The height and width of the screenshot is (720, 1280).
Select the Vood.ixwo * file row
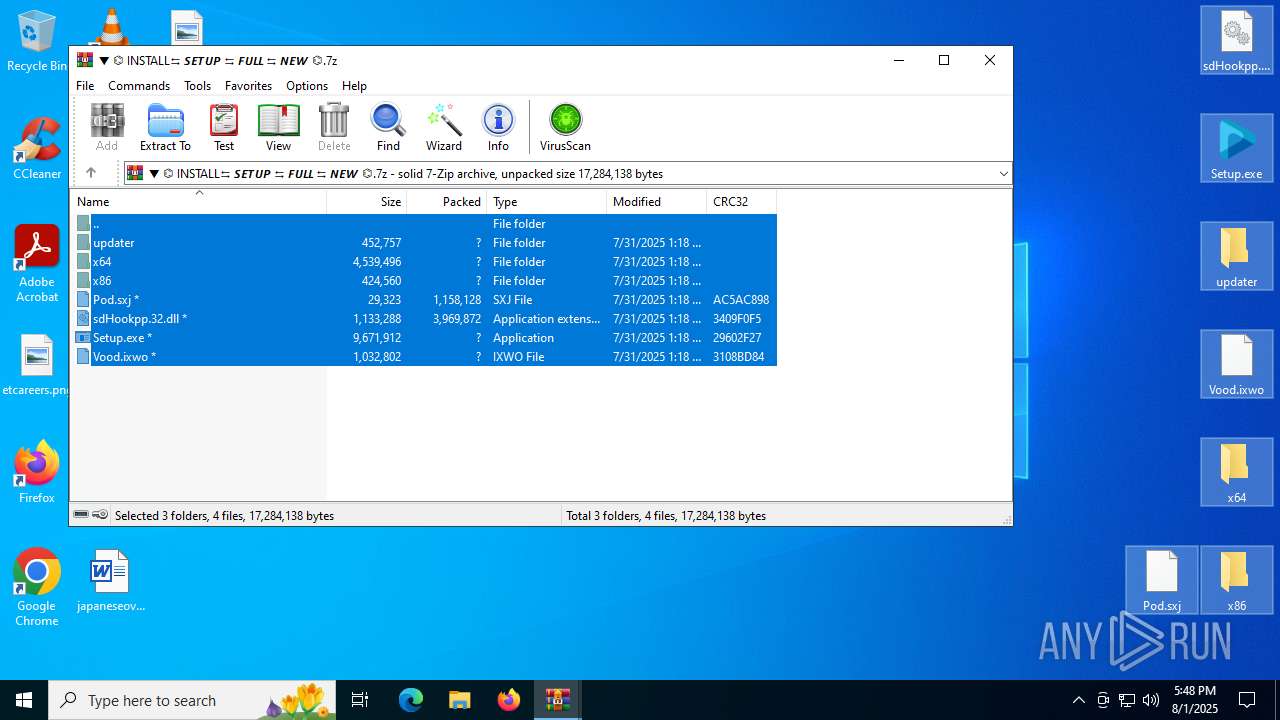[426, 357]
